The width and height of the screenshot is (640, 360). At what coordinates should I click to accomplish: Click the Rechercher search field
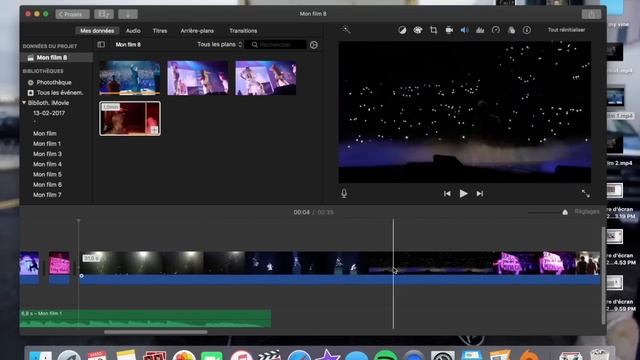point(276,44)
